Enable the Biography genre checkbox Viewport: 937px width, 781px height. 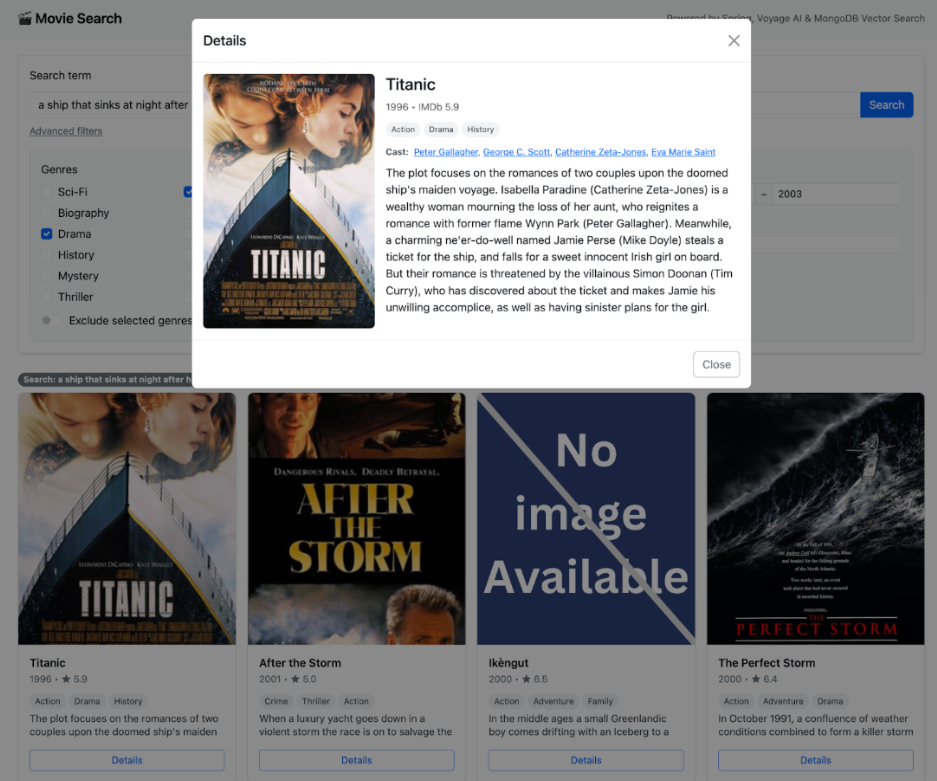[x=47, y=213]
